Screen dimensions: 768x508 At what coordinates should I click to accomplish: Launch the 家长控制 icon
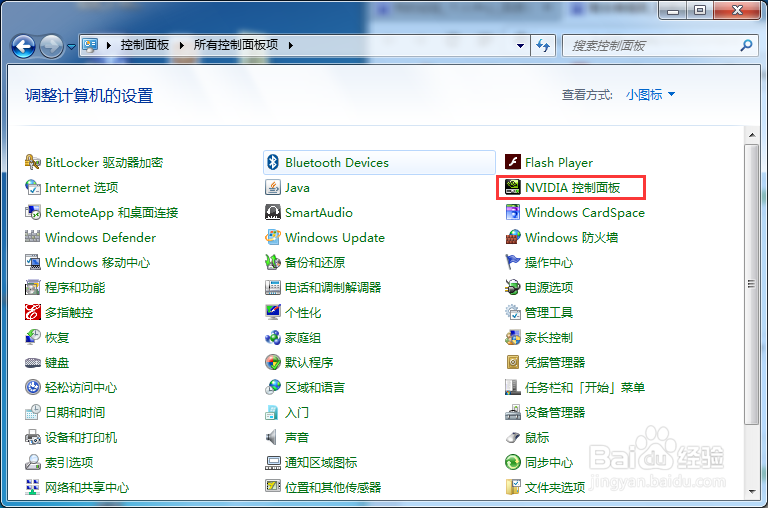[513, 337]
